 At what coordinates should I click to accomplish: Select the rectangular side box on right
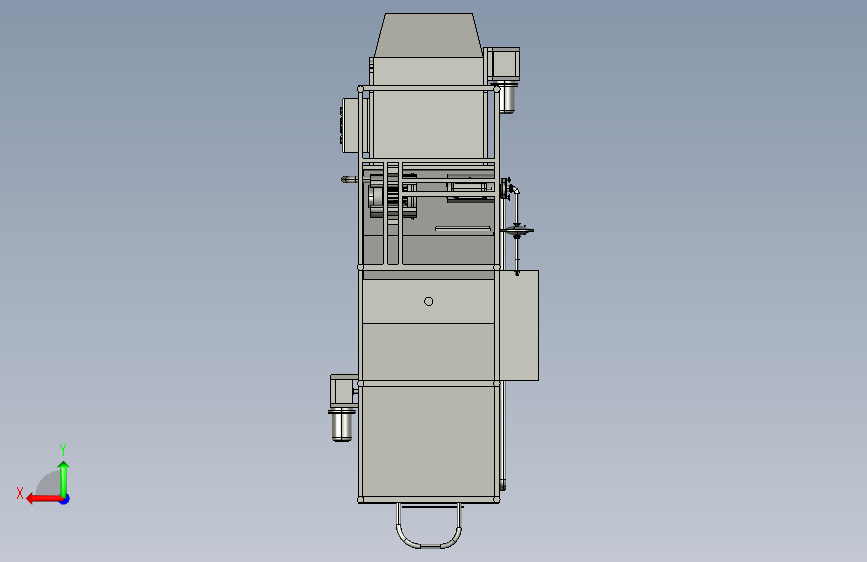click(x=519, y=325)
